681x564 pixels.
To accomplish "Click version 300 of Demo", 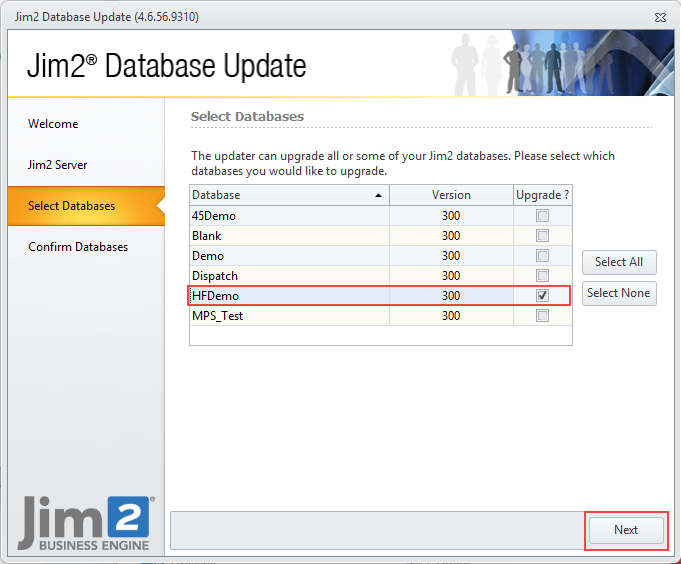I will (x=451, y=256).
